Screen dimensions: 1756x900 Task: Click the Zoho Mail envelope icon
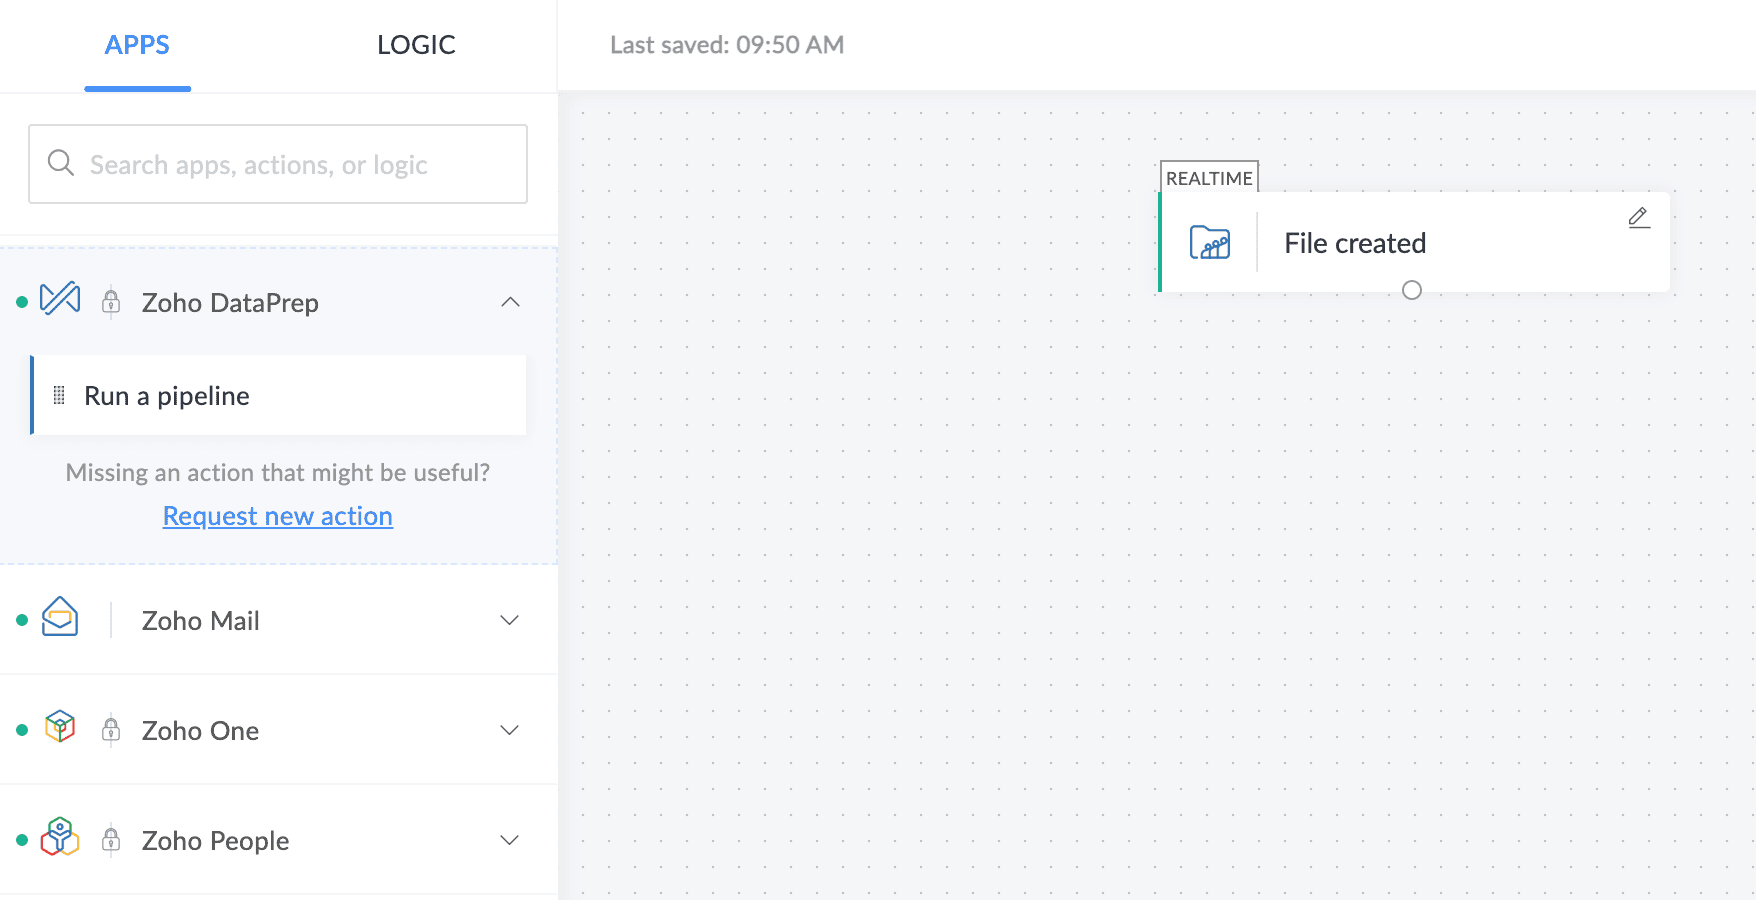(x=60, y=617)
